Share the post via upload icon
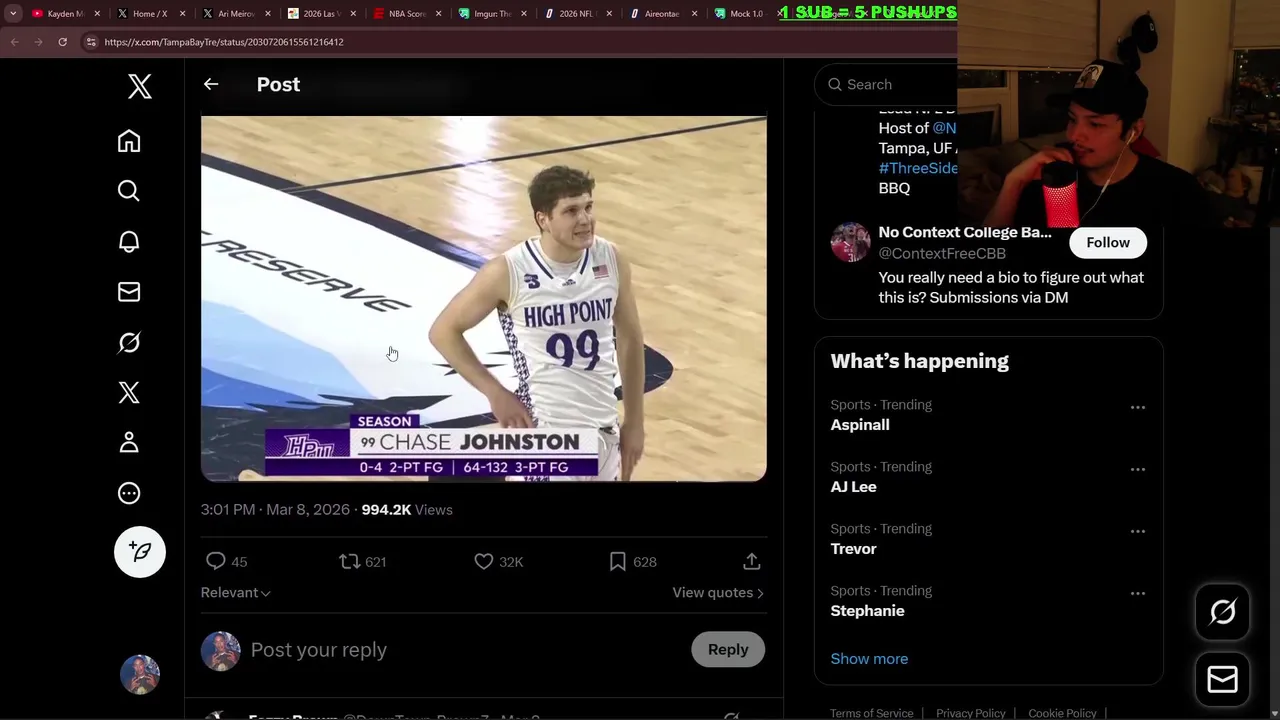Screen dimensions: 1280x720 click(752, 562)
